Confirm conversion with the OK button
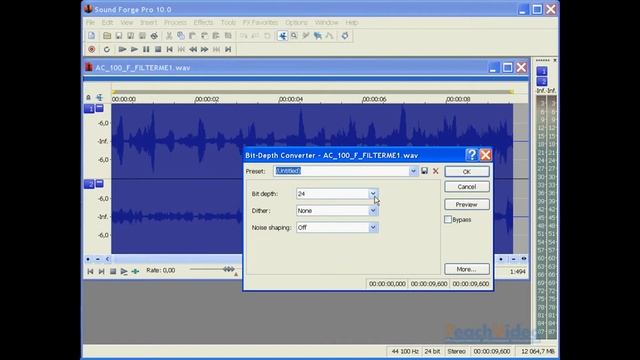 (x=467, y=171)
